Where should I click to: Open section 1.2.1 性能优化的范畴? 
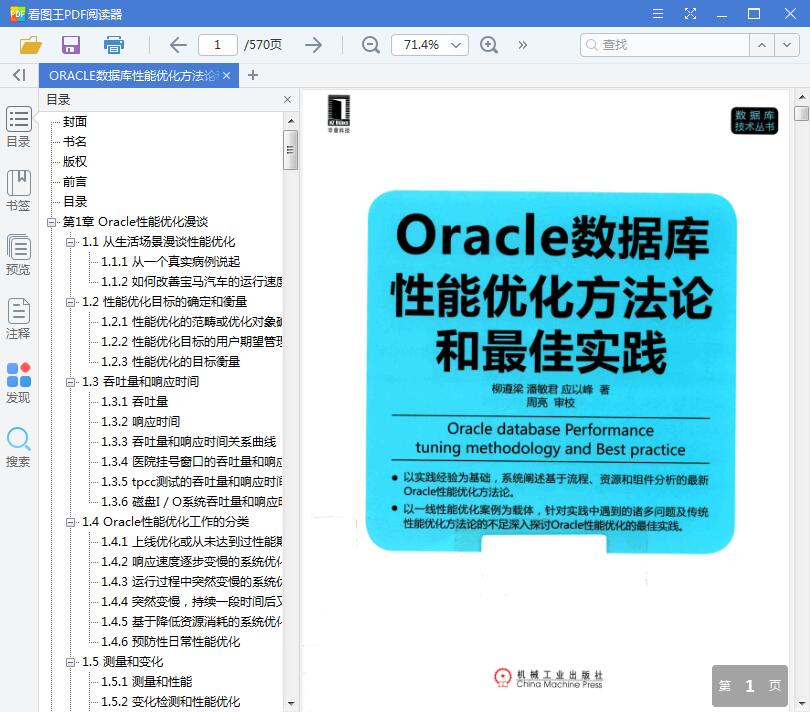pos(192,322)
